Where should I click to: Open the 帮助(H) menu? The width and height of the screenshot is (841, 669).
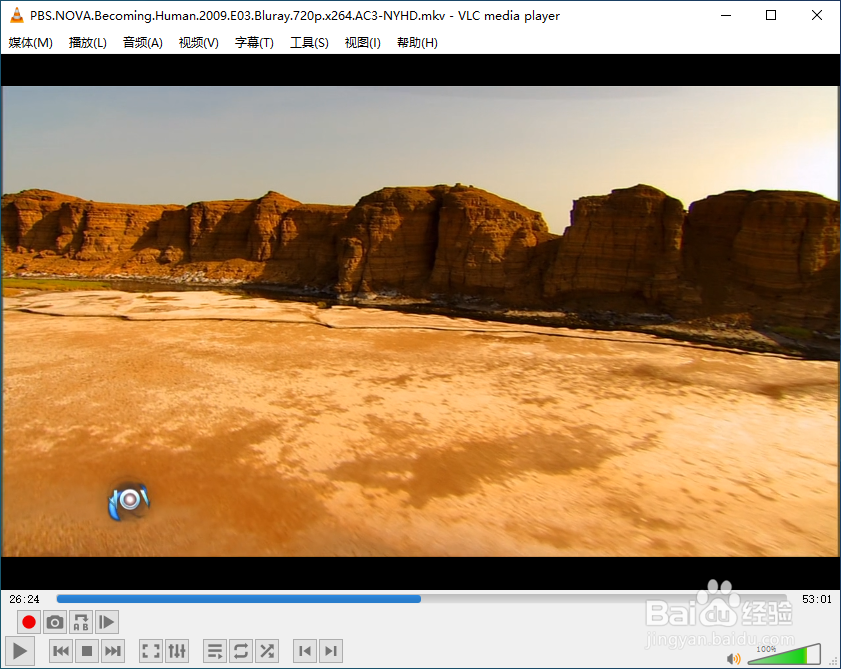417,42
